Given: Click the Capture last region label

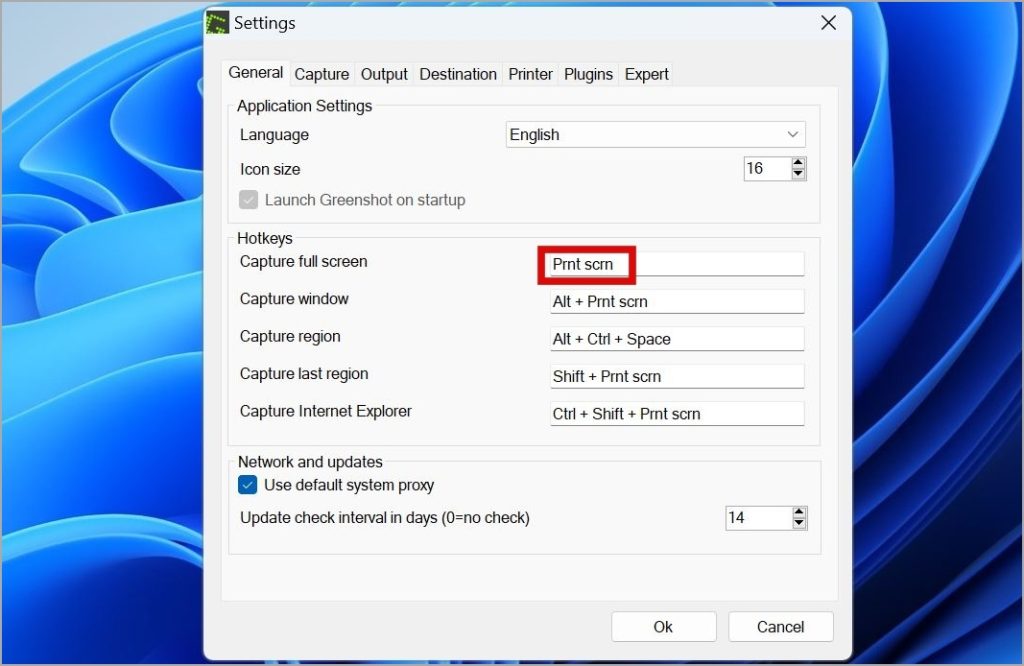Looking at the screenshot, I should point(304,373).
